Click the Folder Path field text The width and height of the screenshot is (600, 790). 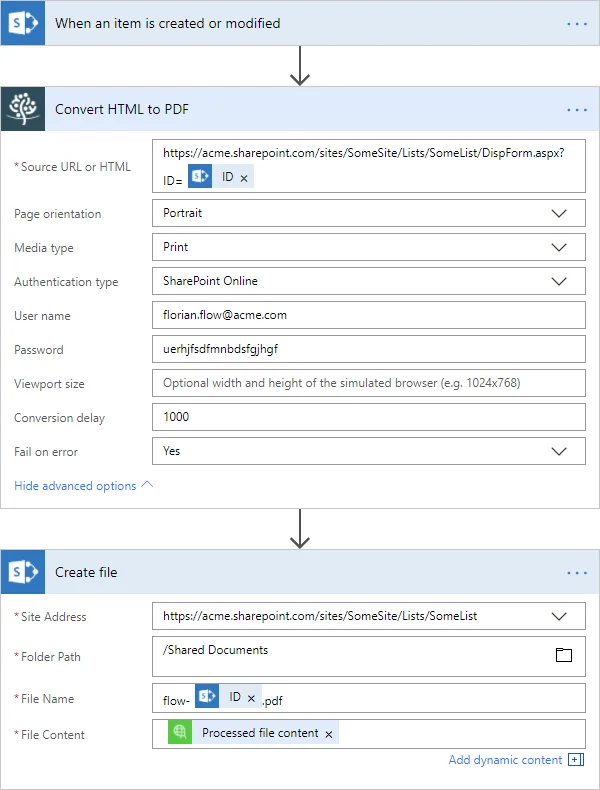215,650
